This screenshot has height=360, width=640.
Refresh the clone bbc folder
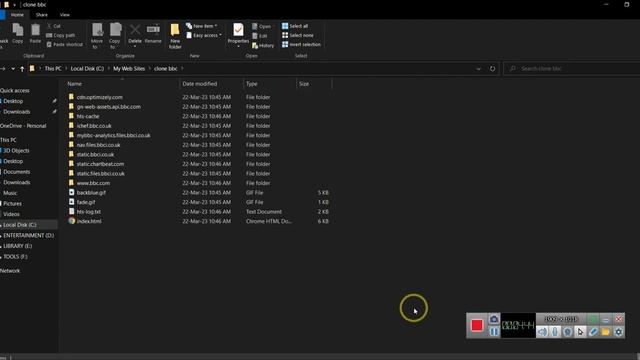click(492, 69)
